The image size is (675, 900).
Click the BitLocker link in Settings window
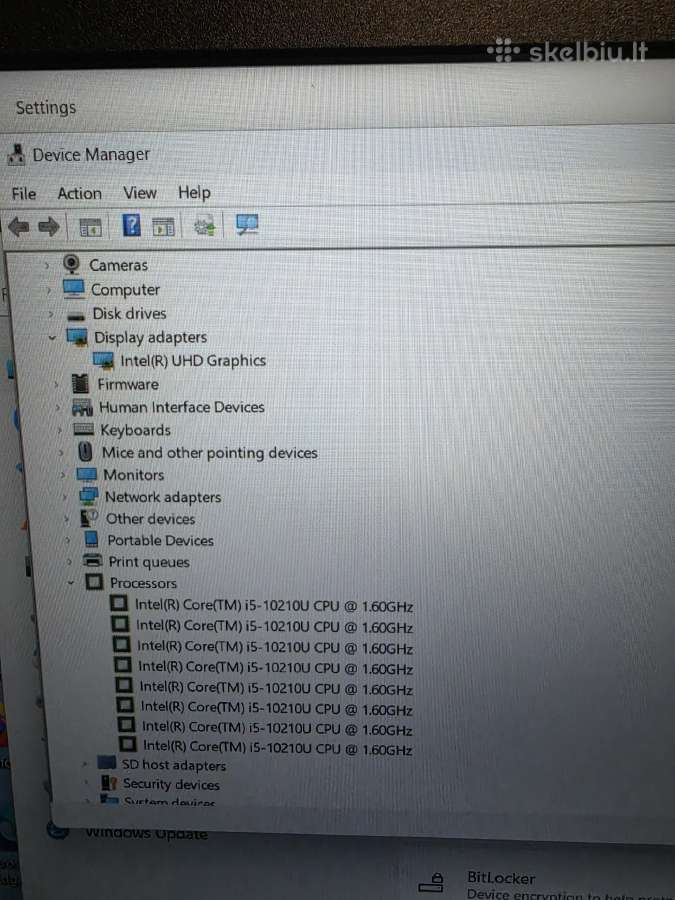coord(501,878)
